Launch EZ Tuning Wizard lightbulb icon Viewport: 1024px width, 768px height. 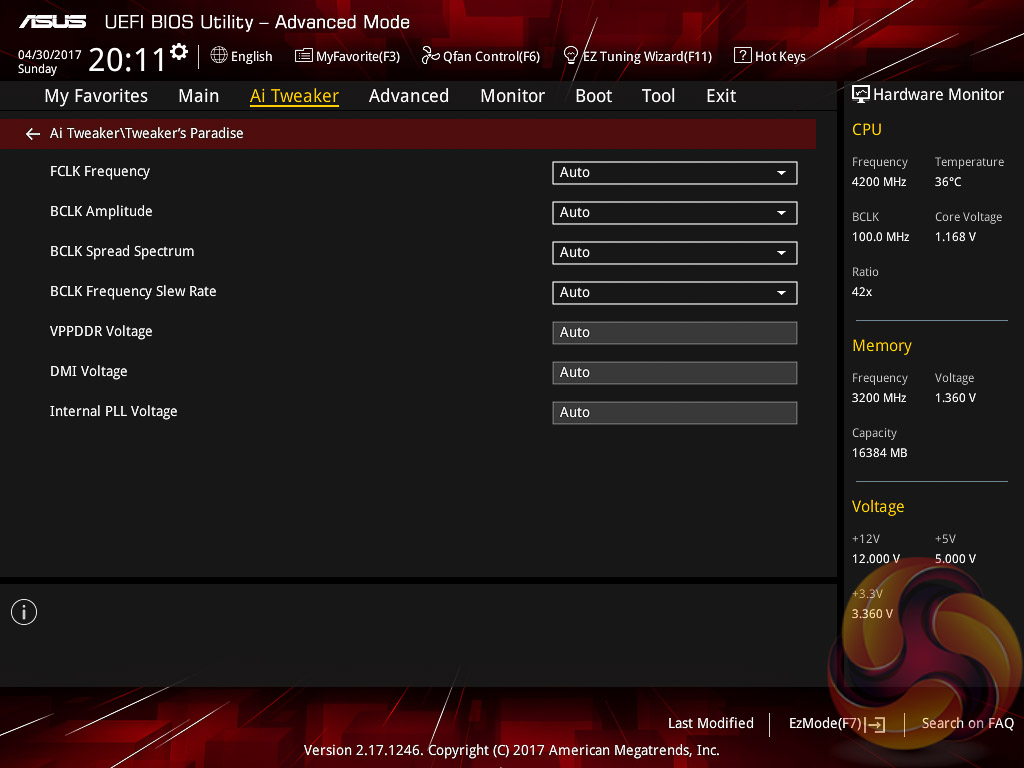point(571,56)
